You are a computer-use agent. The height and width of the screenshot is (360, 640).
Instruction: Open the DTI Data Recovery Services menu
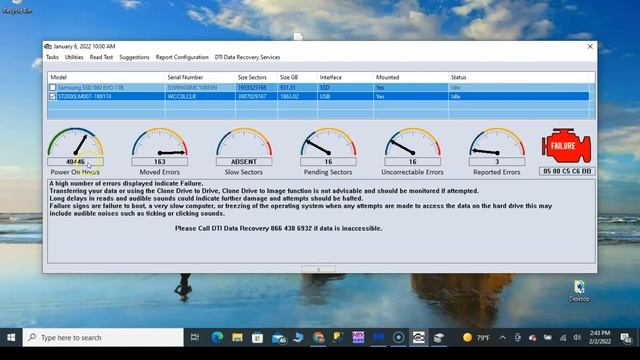pyautogui.click(x=247, y=57)
